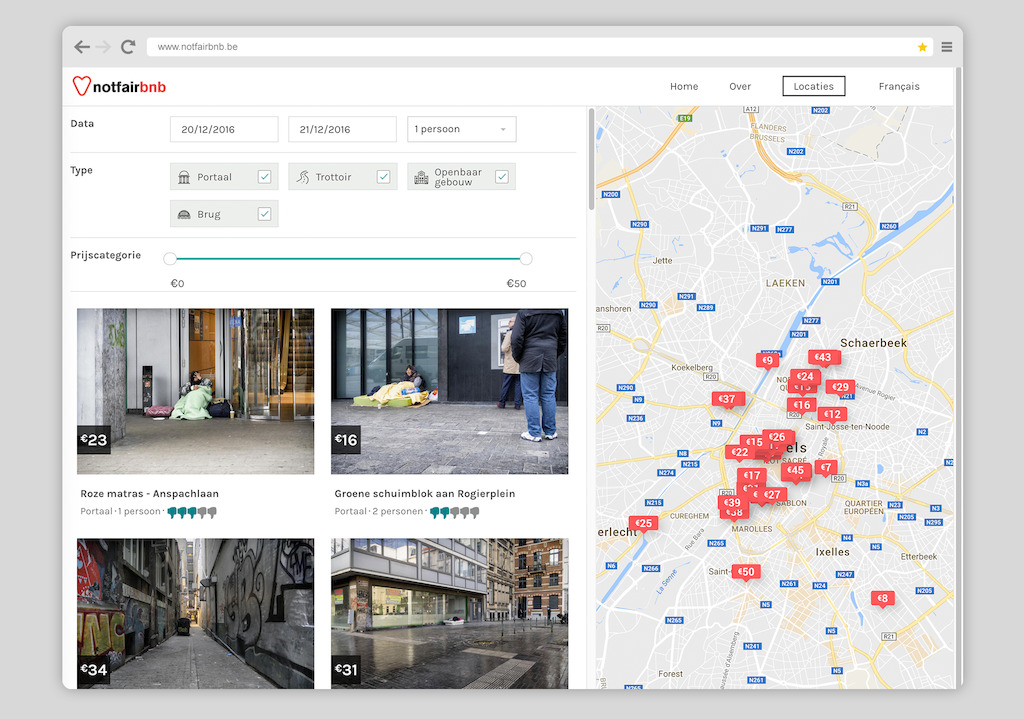Go to the Home menu item
1024x719 pixels.
[x=684, y=86]
